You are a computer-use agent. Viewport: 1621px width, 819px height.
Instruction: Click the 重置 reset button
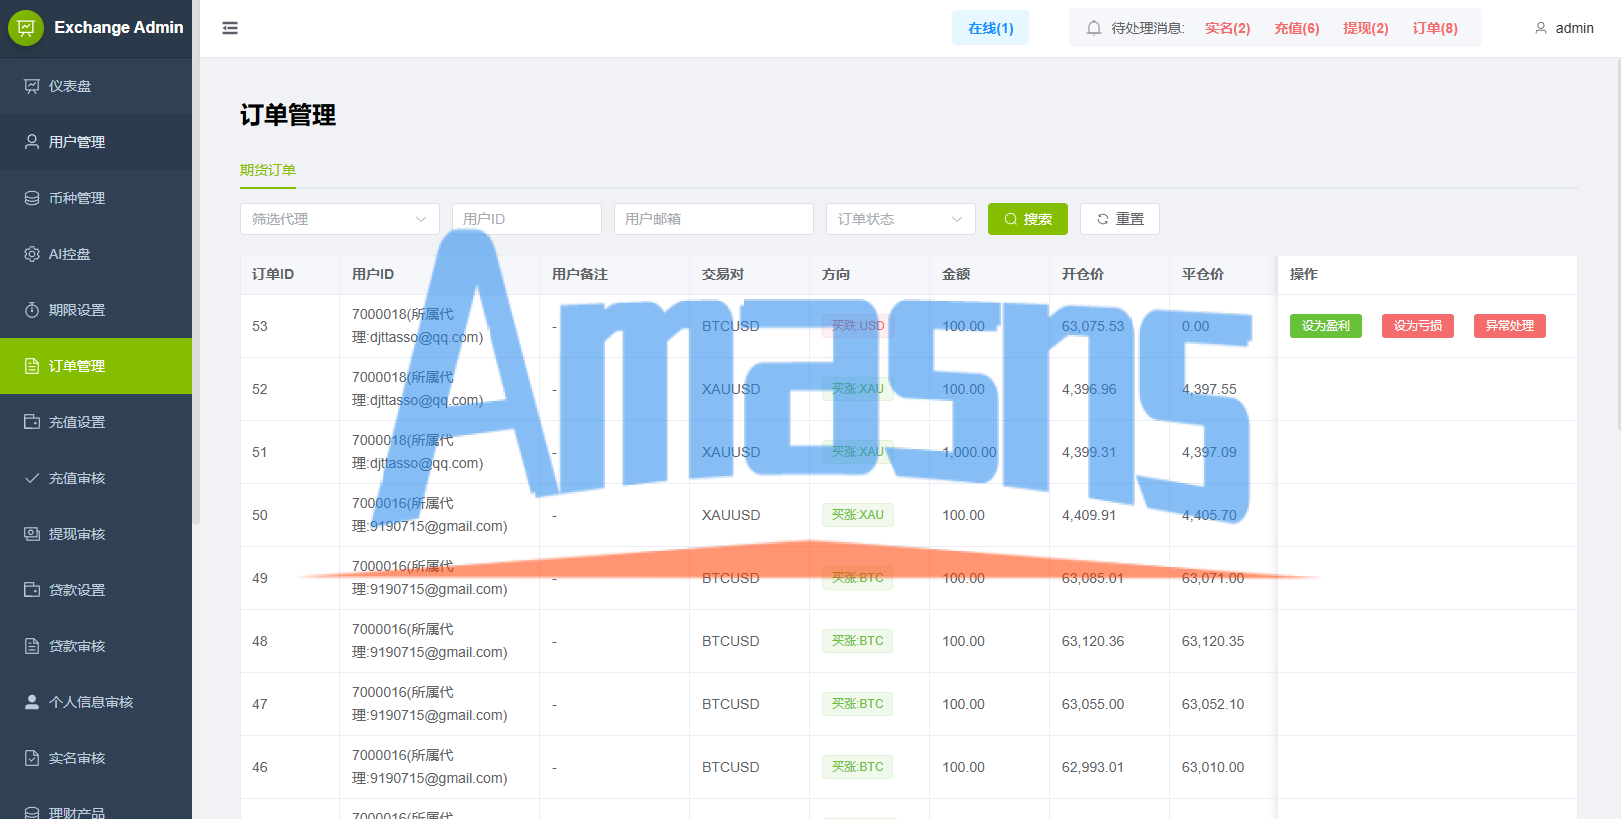pos(1120,219)
